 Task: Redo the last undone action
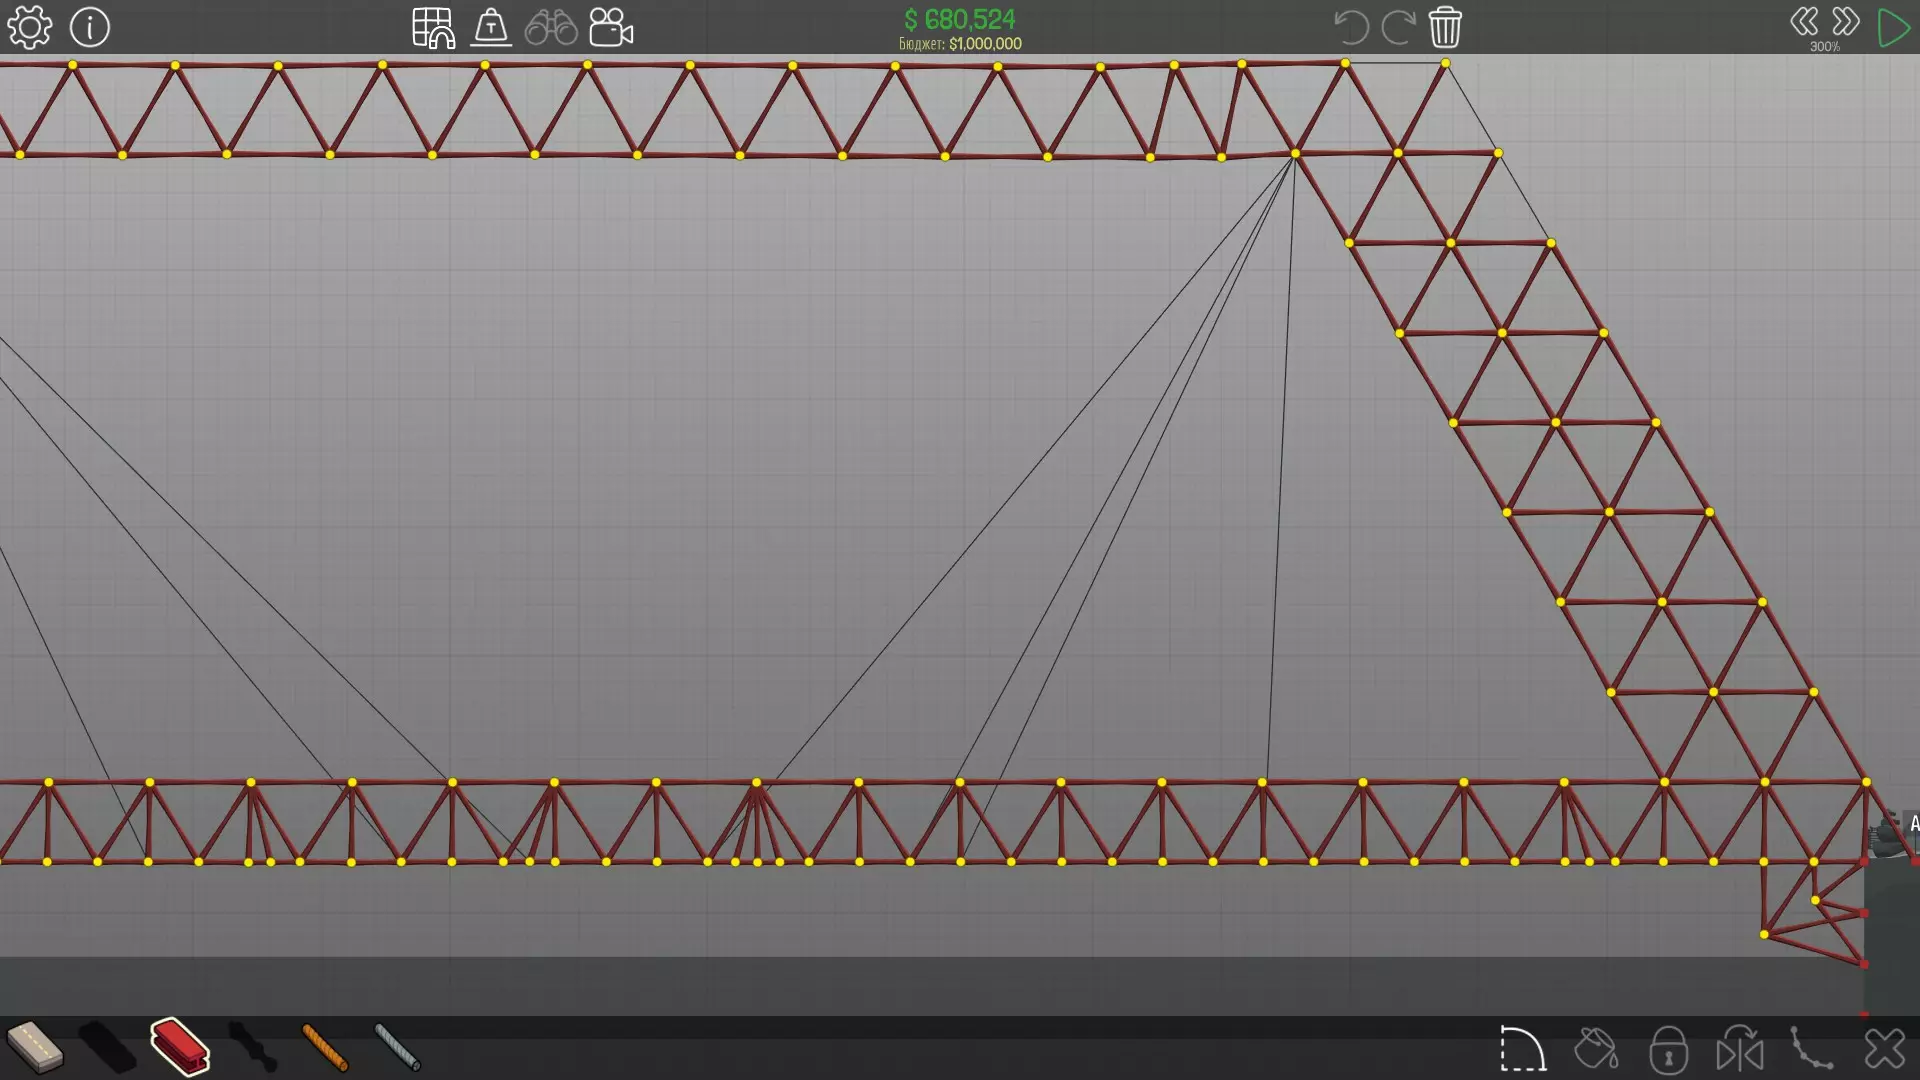coord(1398,27)
